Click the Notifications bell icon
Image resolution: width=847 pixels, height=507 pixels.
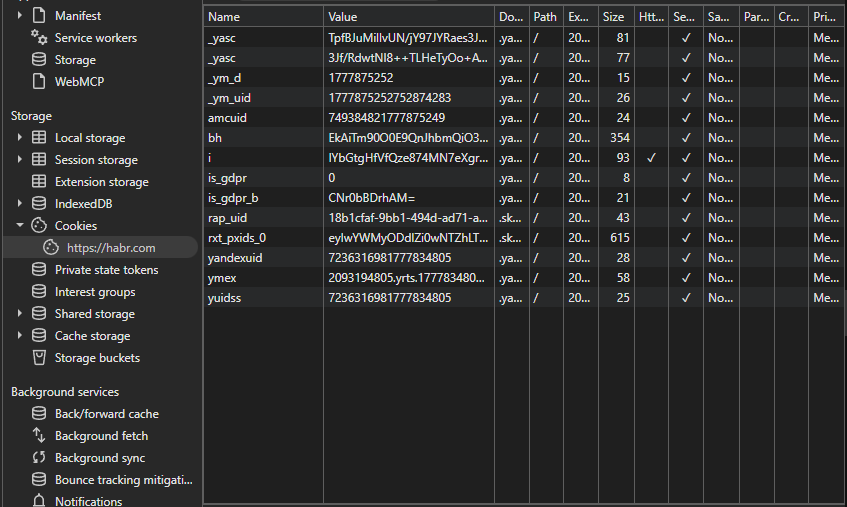click(39, 501)
